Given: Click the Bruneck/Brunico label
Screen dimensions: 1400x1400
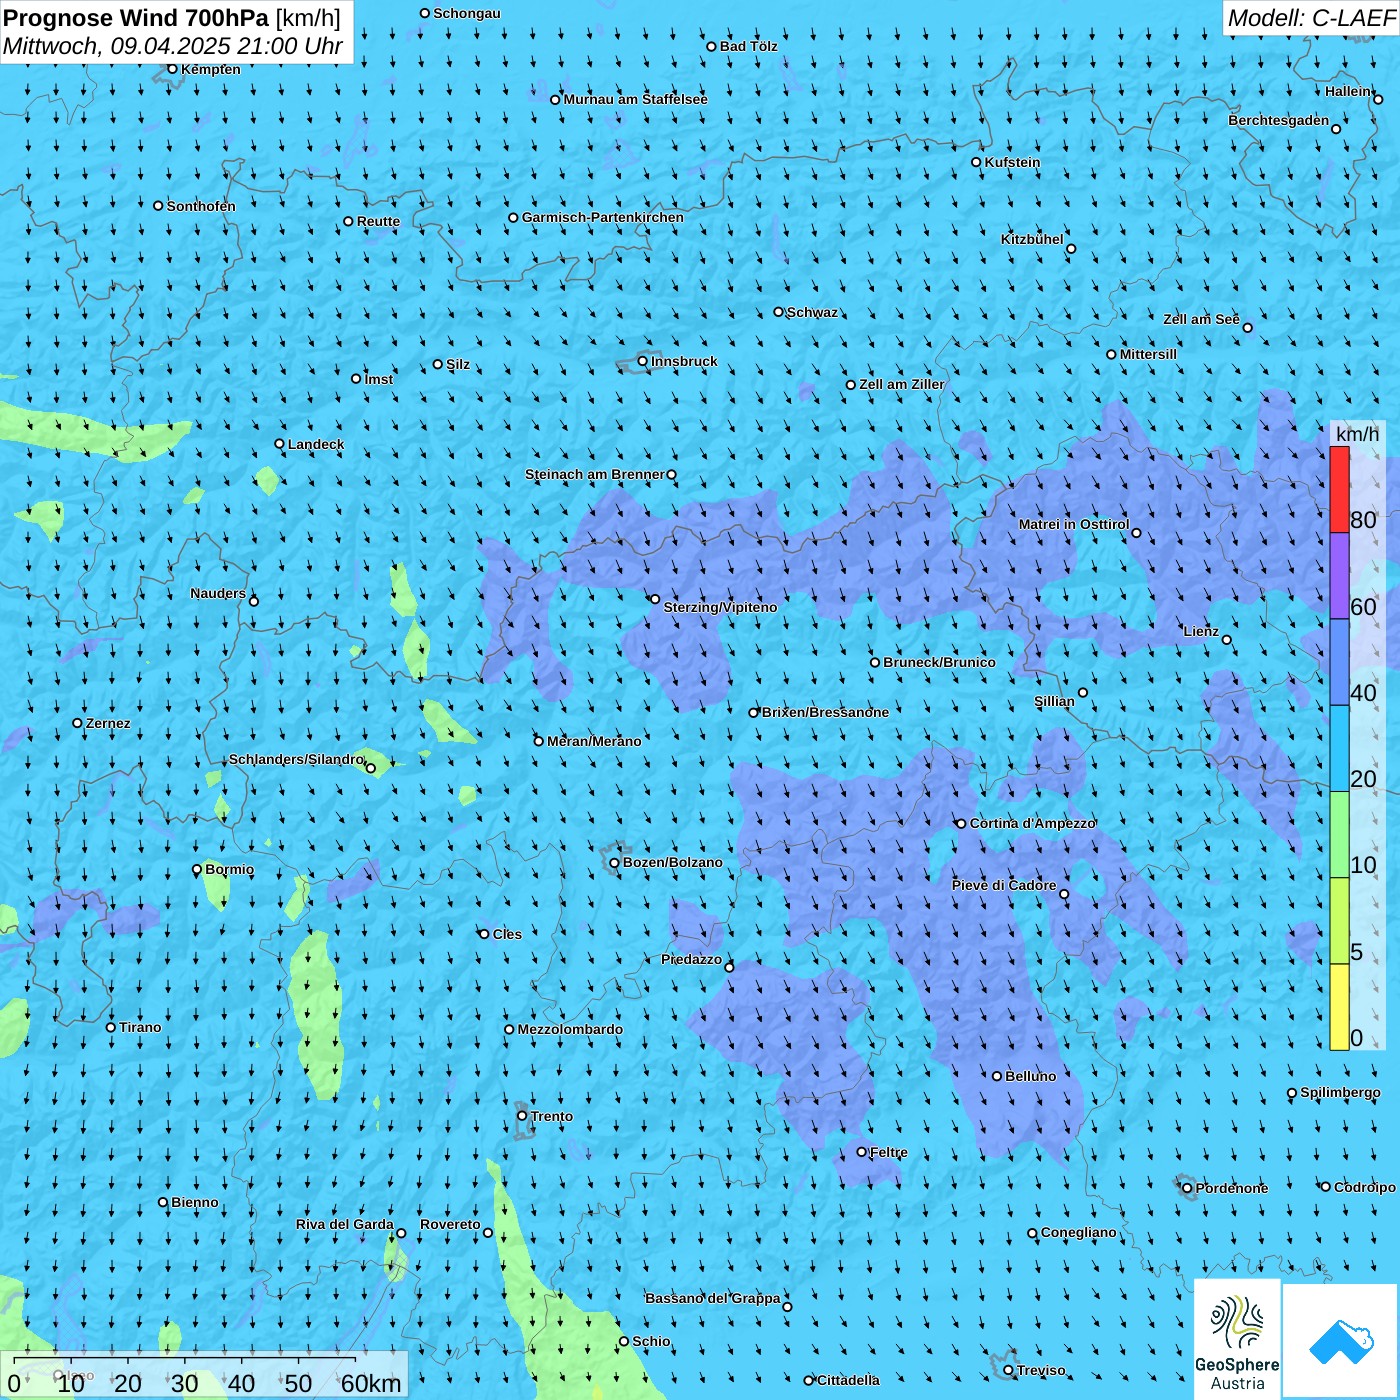Looking at the screenshot, I should 939,662.
